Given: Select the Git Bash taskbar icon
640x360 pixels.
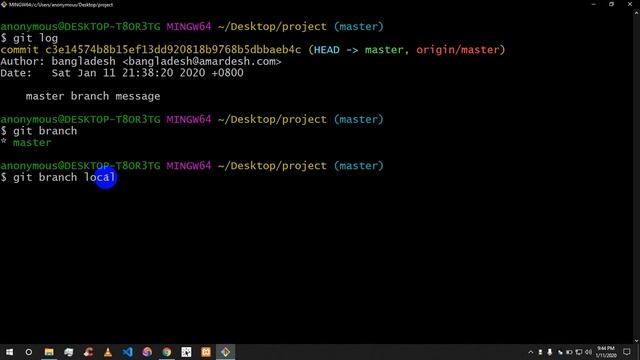Looking at the screenshot, I should [x=225, y=352].
